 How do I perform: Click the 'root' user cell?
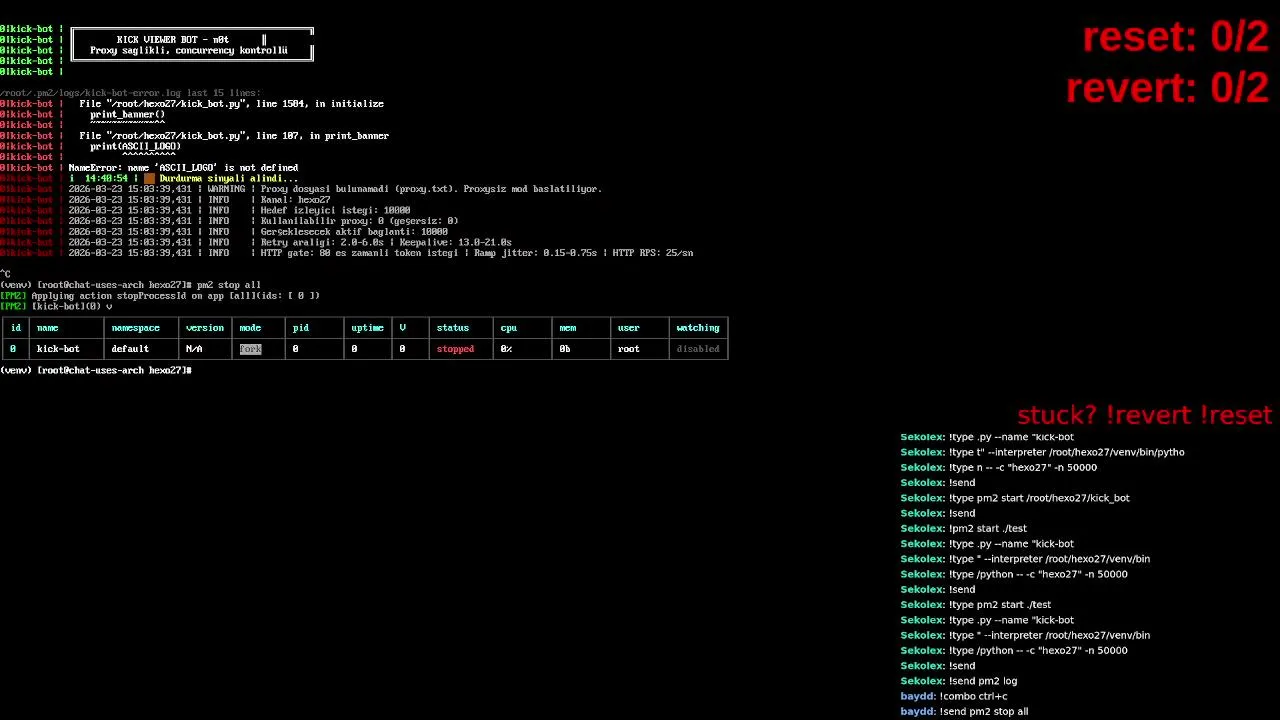click(x=628, y=349)
